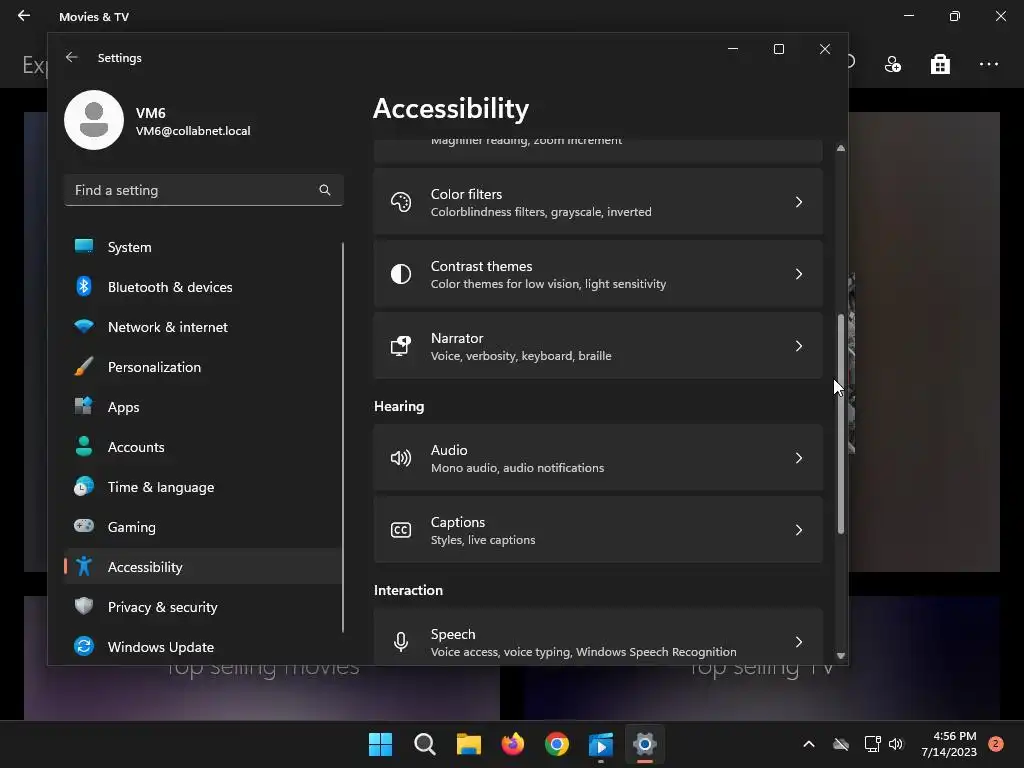Open Movies & TV account add icon
This screenshot has height=768, width=1024.
[893, 64]
